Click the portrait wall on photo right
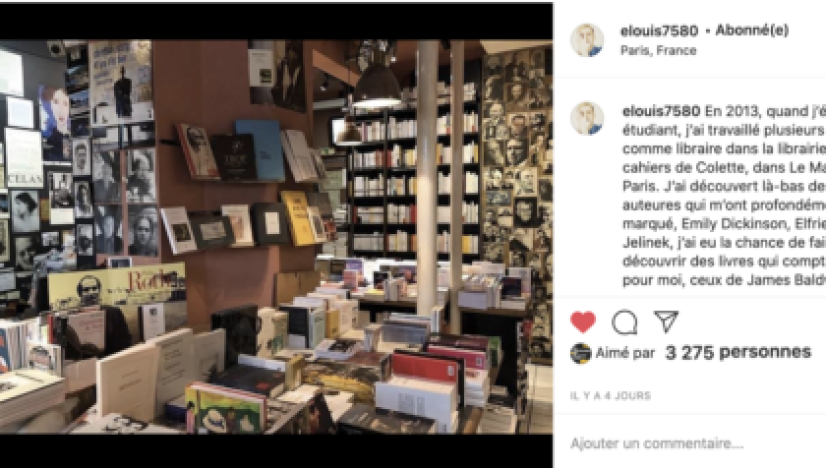Image resolution: width=826 pixels, height=468 pixels. pyautogui.click(x=517, y=174)
